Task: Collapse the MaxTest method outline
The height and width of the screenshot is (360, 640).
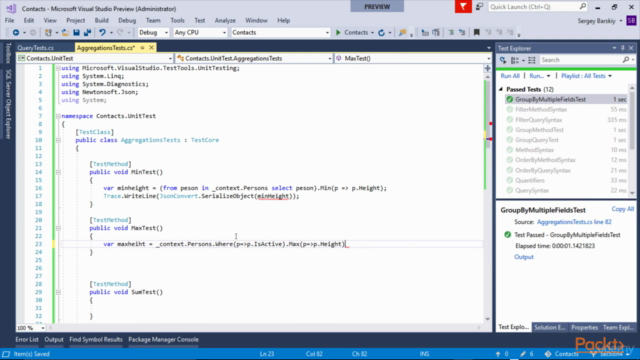Action: pyautogui.click(x=58, y=228)
